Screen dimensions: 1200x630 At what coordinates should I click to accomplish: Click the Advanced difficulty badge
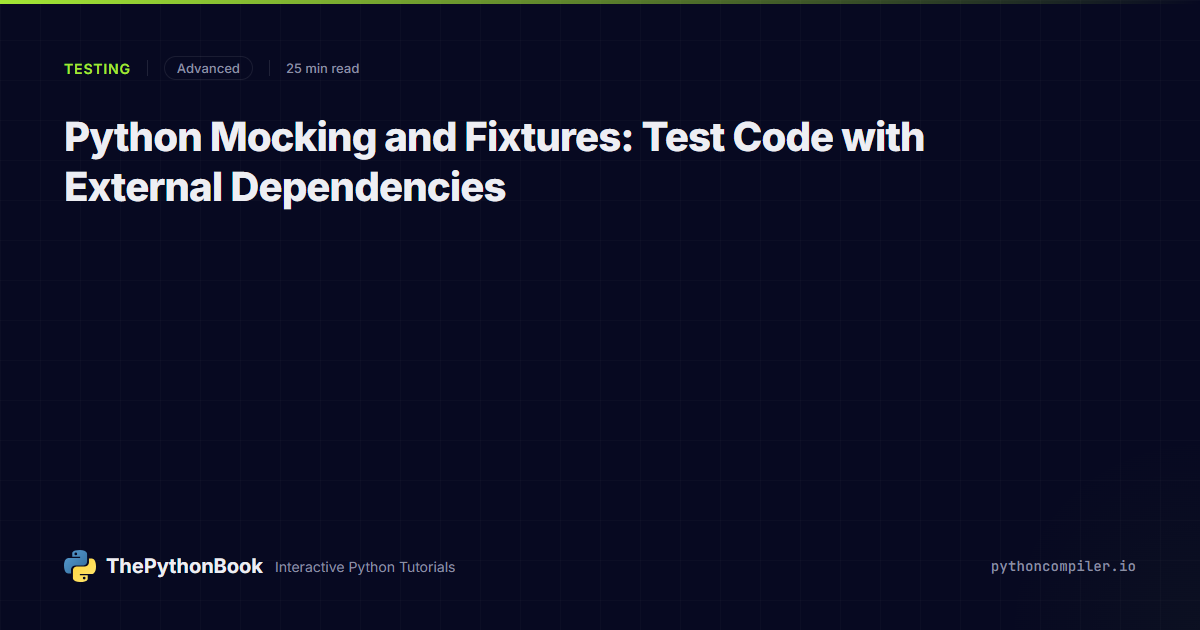[x=208, y=69]
